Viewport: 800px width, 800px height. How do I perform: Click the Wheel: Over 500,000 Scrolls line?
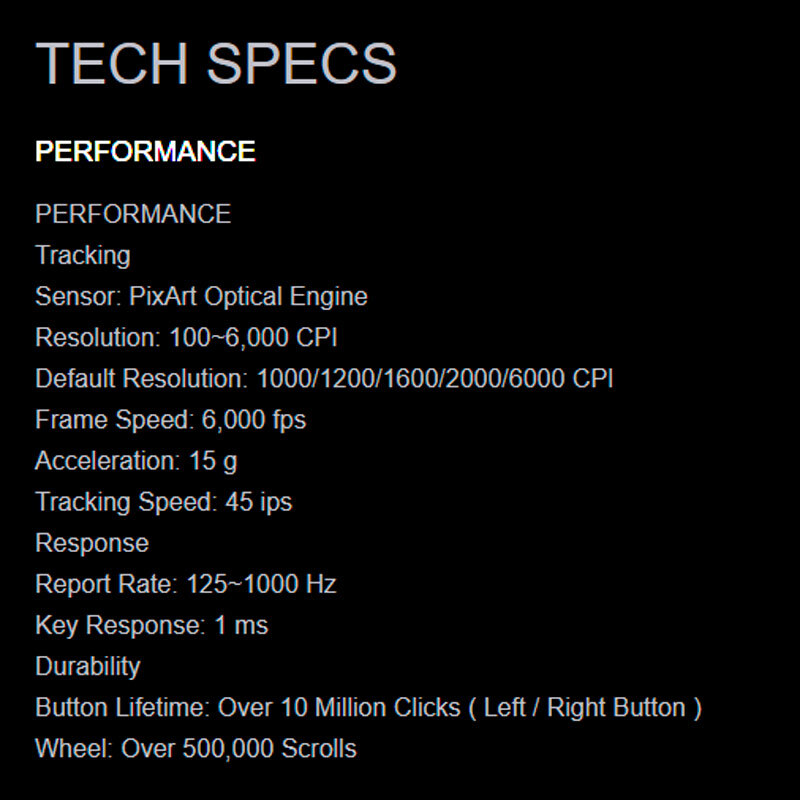pyautogui.click(x=196, y=749)
